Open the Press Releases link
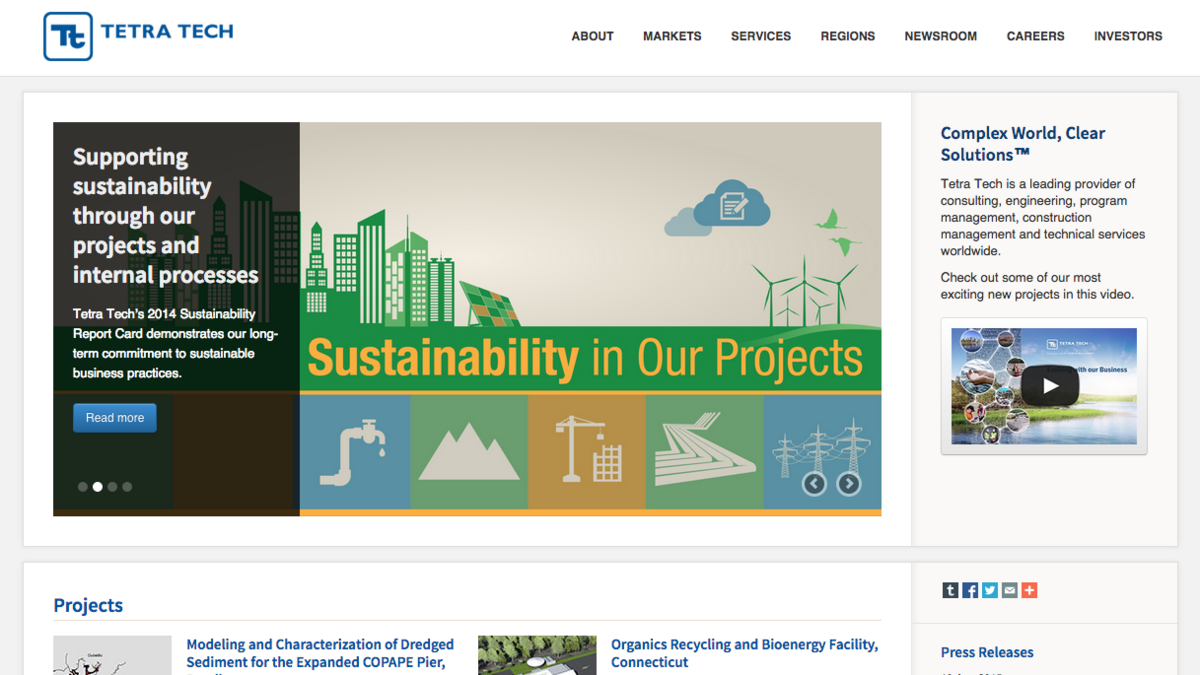1200x675 pixels. (x=987, y=652)
